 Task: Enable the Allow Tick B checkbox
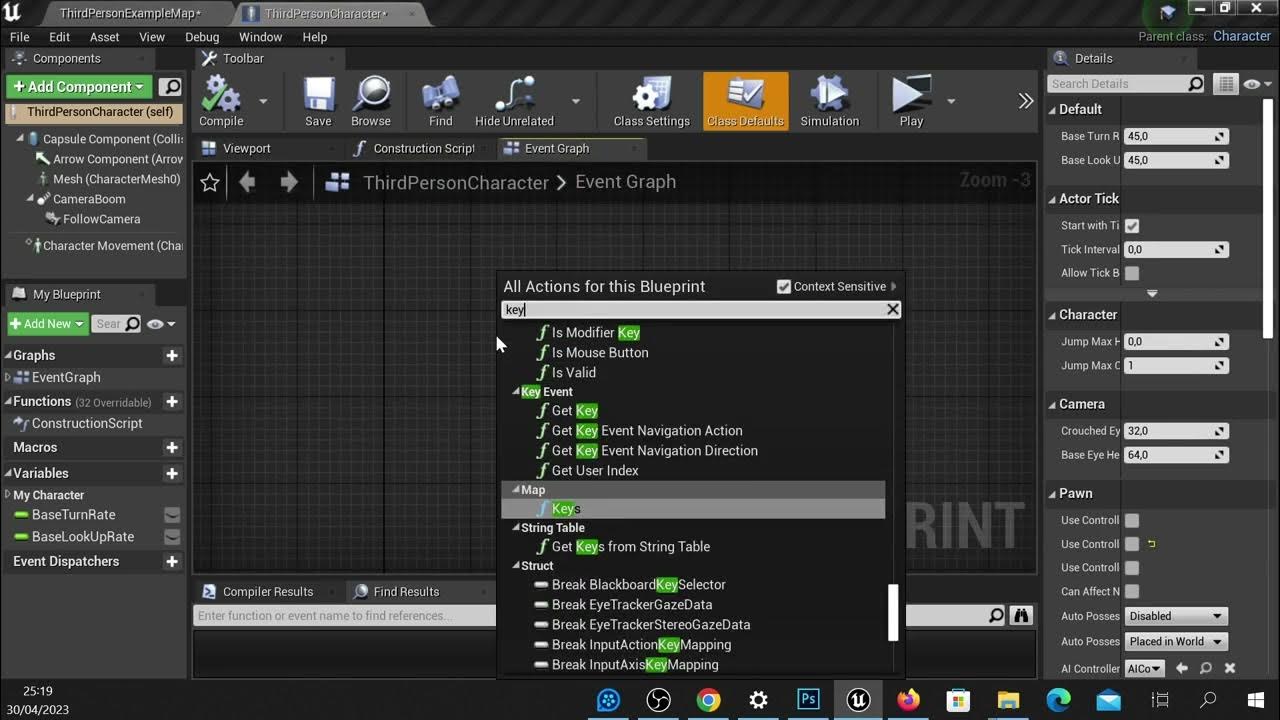(1132, 273)
